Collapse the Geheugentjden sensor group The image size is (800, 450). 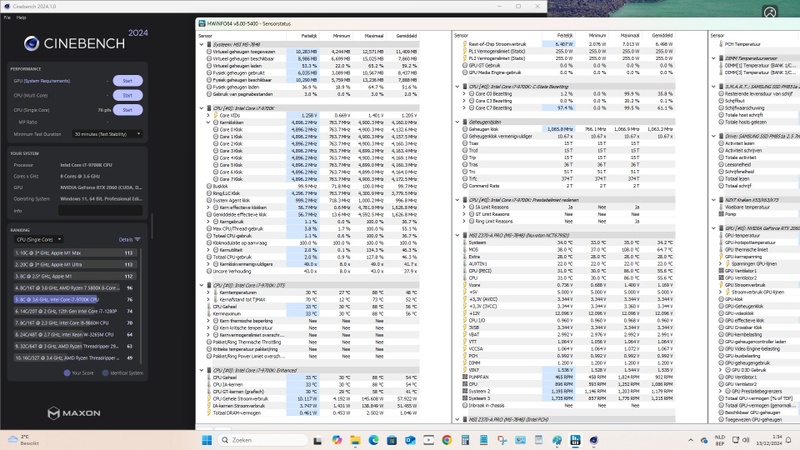pos(458,122)
